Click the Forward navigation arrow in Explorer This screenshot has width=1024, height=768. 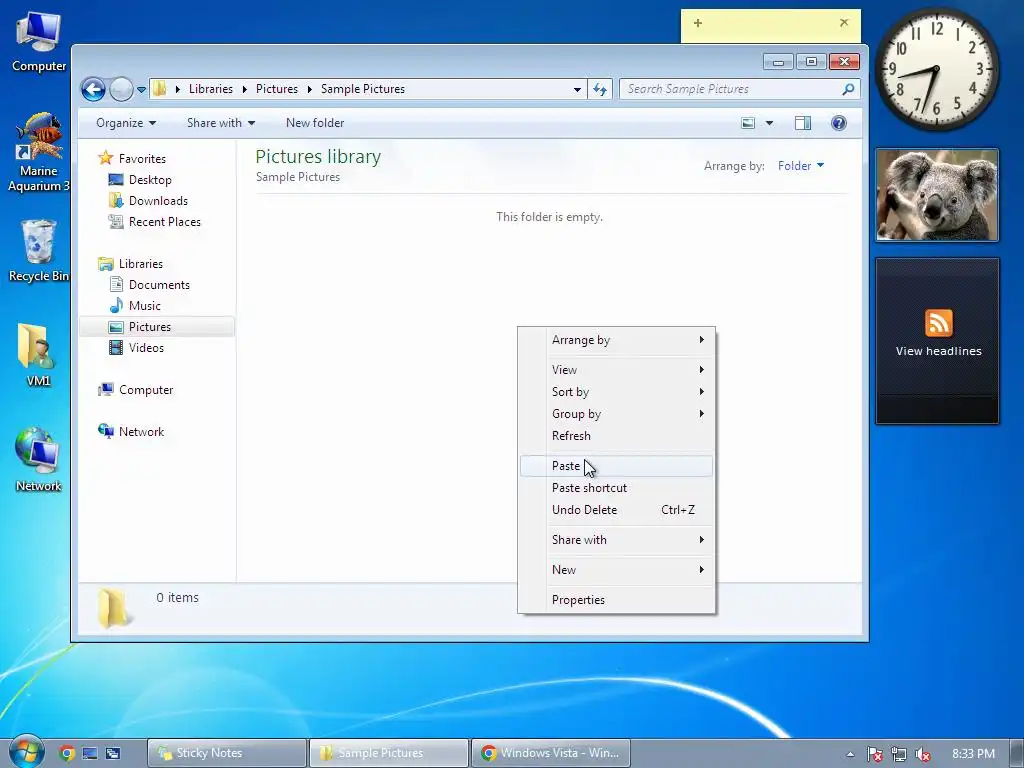pyautogui.click(x=121, y=89)
